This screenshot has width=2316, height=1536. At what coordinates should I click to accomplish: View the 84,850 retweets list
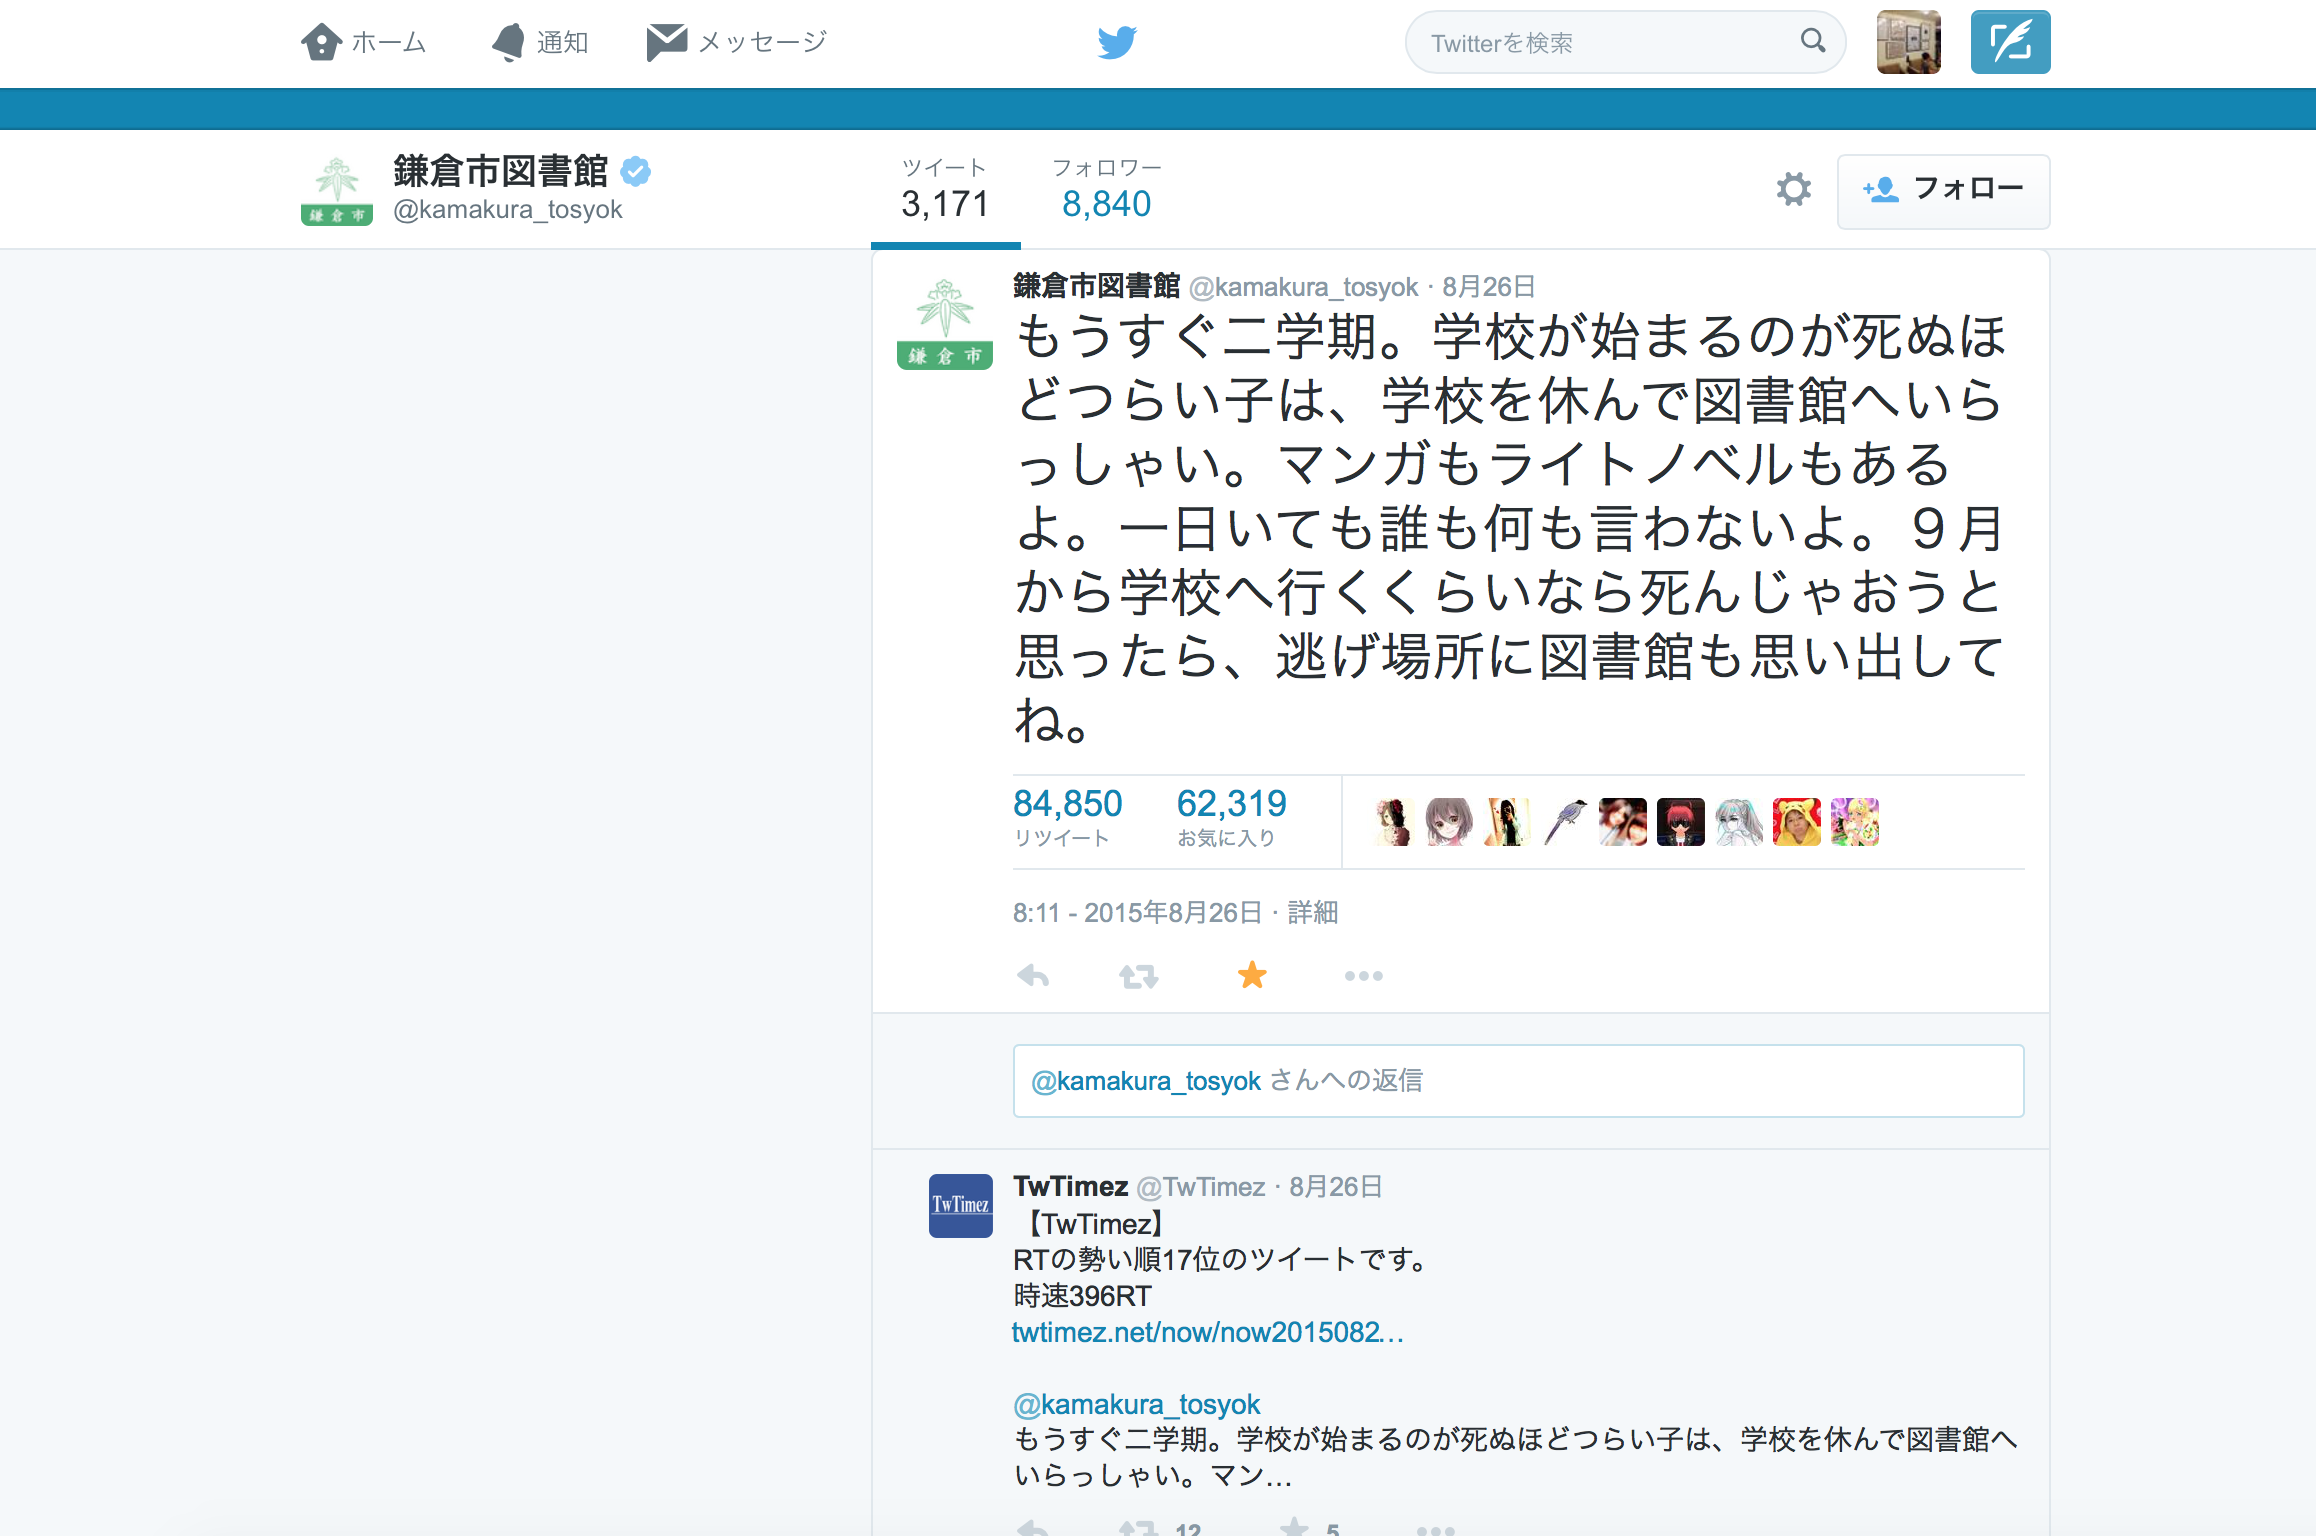pyautogui.click(x=1067, y=816)
